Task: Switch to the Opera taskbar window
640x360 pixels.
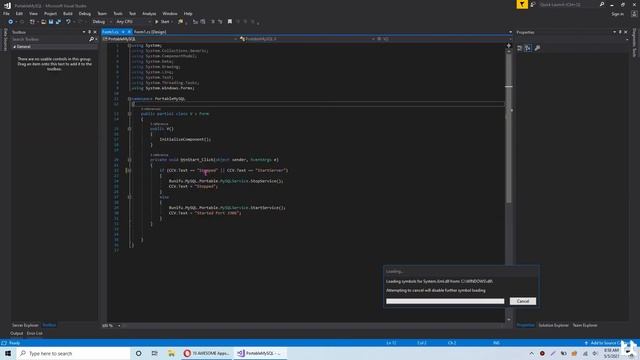Action: [207, 353]
